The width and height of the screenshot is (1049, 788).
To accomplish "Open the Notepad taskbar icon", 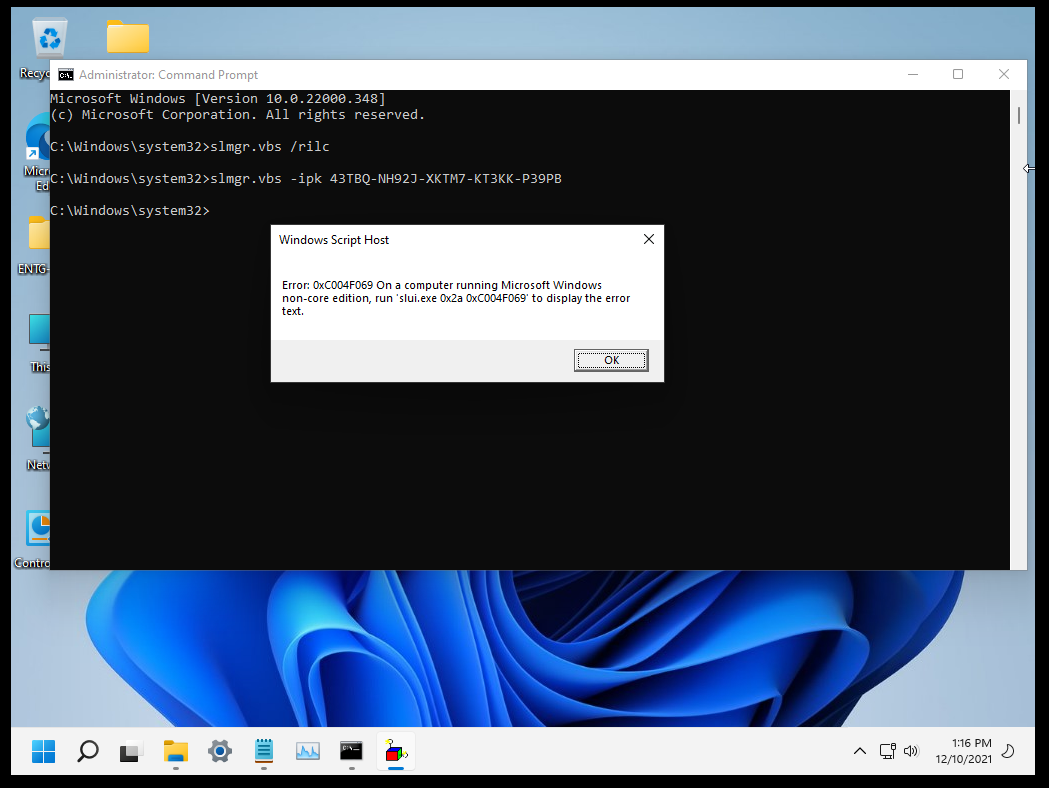I will click(x=264, y=751).
